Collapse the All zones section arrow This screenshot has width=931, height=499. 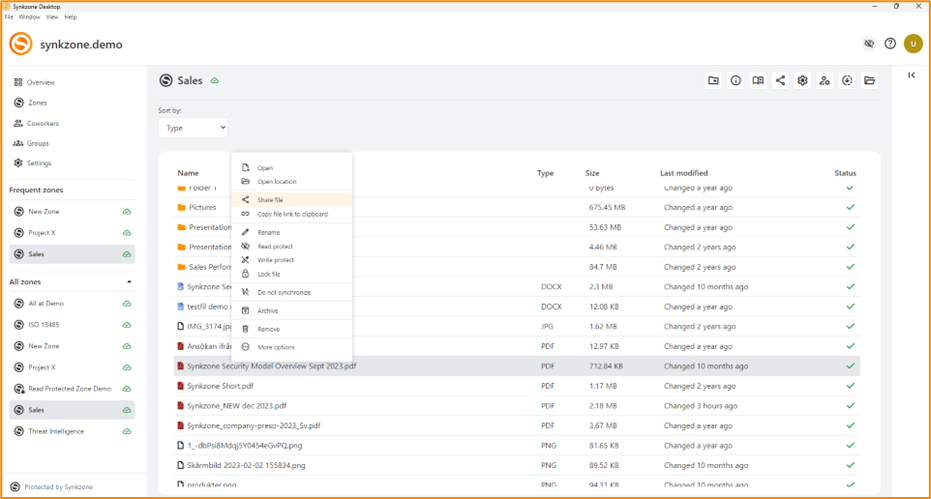pyautogui.click(x=128, y=282)
